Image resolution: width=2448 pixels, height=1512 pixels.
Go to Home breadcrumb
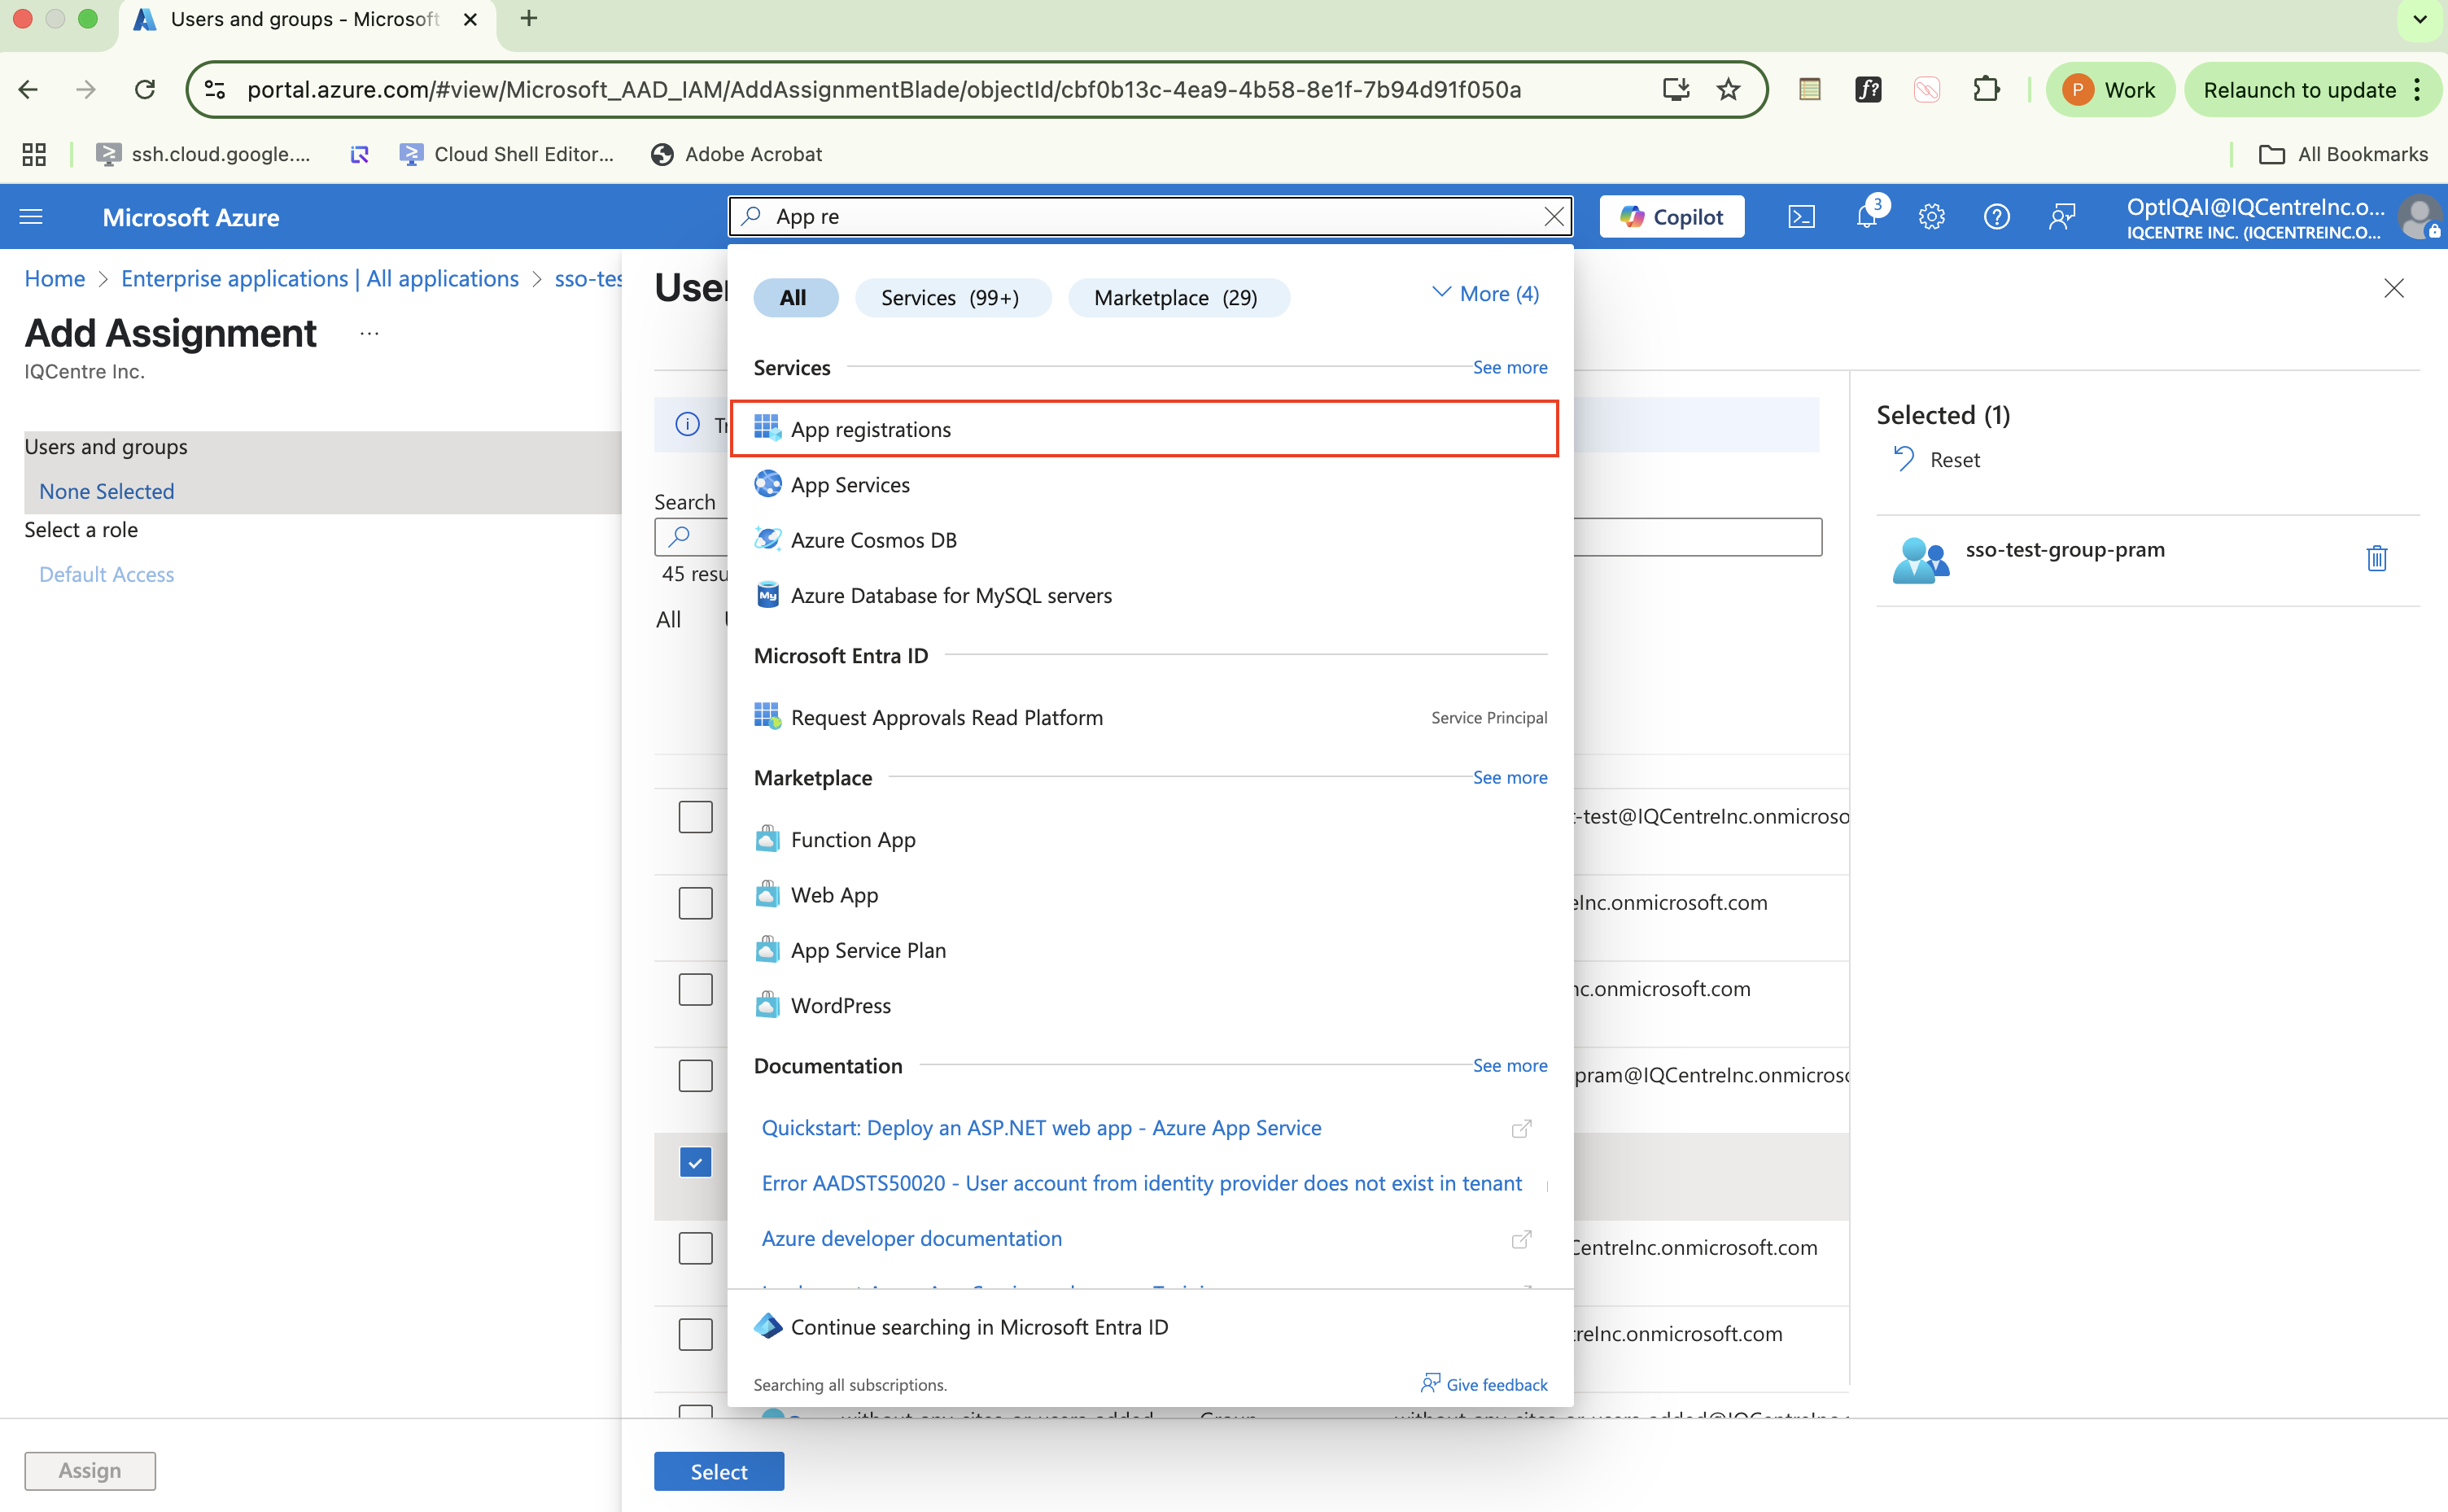click(55, 278)
